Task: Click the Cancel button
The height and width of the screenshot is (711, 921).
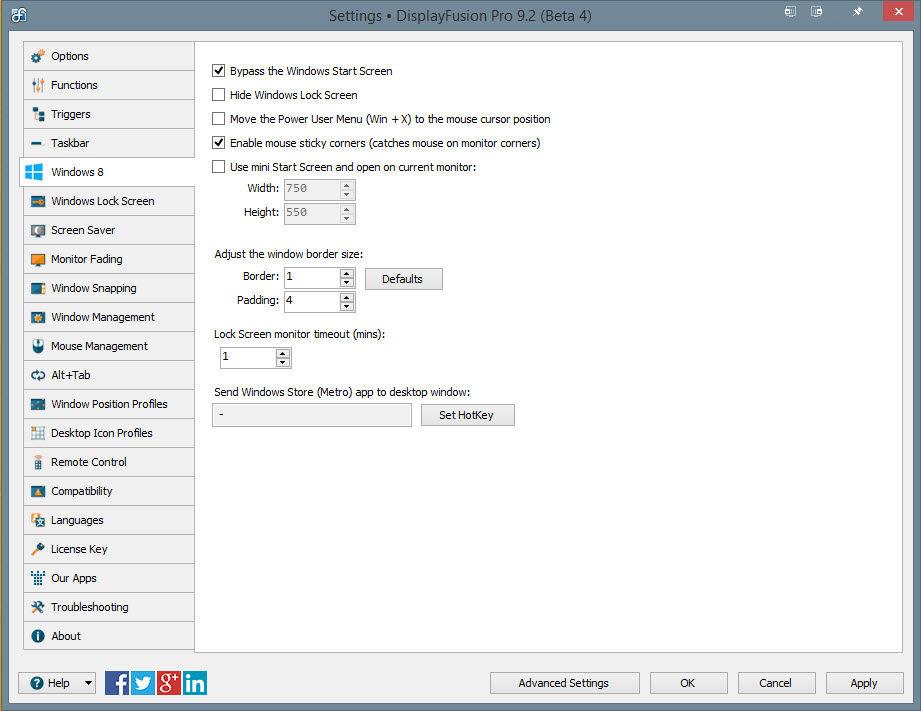Action: (777, 683)
